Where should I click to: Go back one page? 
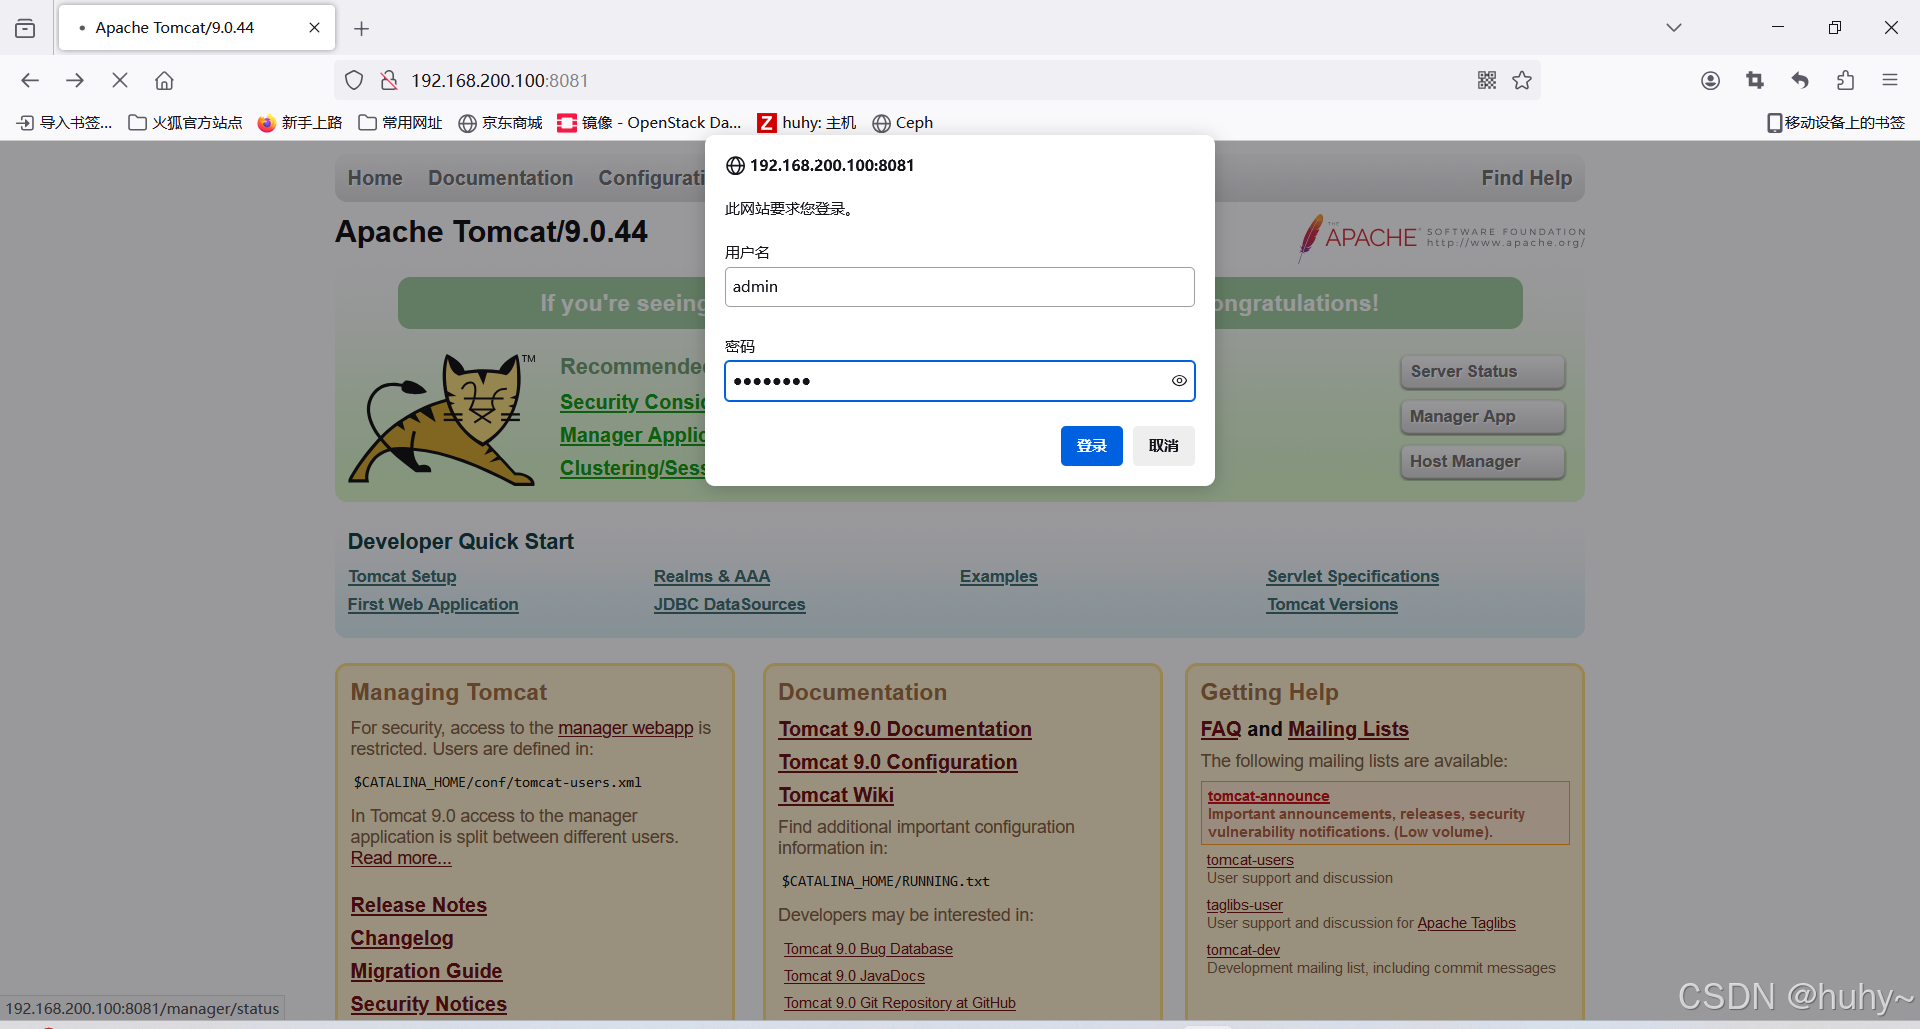pos(30,80)
